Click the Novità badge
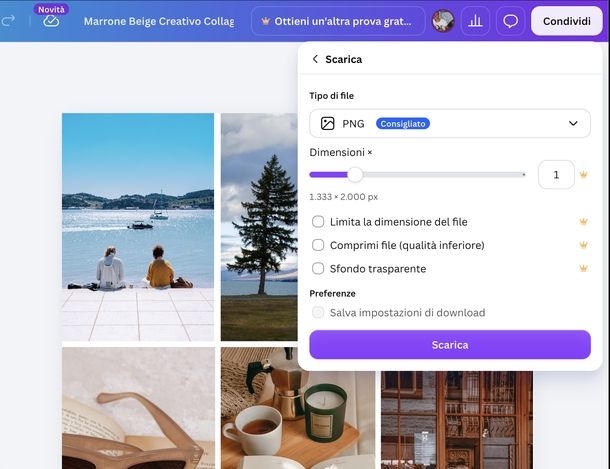The height and width of the screenshot is (469, 610). pyautogui.click(x=51, y=9)
